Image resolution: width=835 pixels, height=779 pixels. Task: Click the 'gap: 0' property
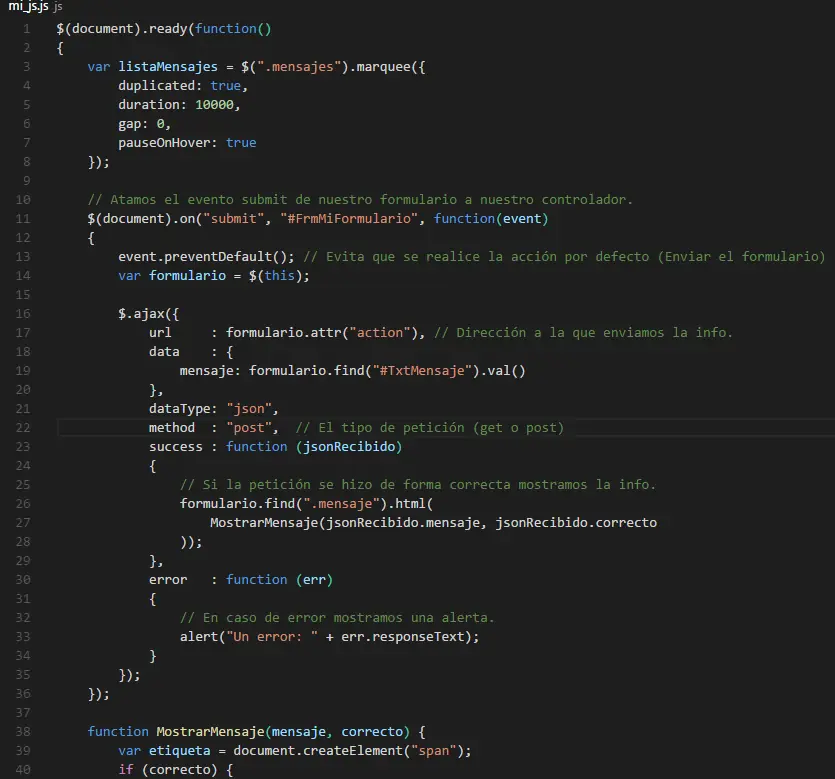pyautogui.click(x=144, y=124)
